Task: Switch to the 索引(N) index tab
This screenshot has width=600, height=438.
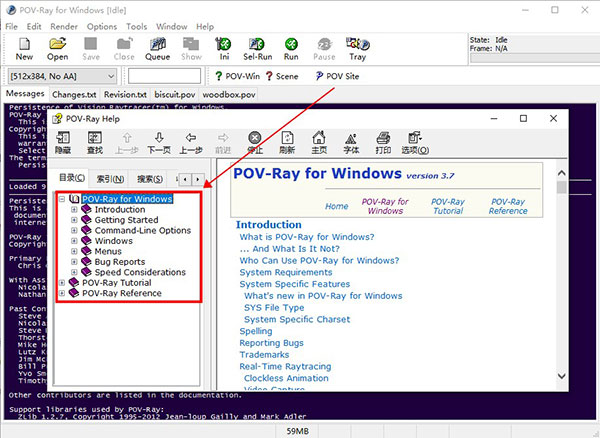Action: tap(110, 179)
